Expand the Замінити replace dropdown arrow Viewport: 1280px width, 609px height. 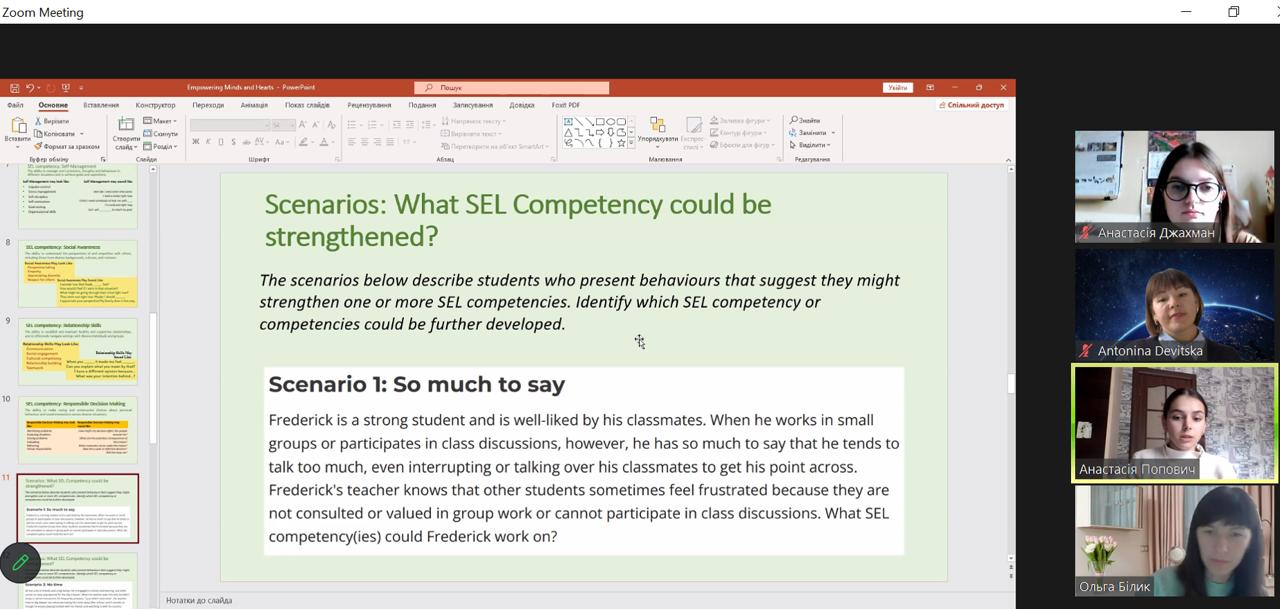click(x=833, y=133)
